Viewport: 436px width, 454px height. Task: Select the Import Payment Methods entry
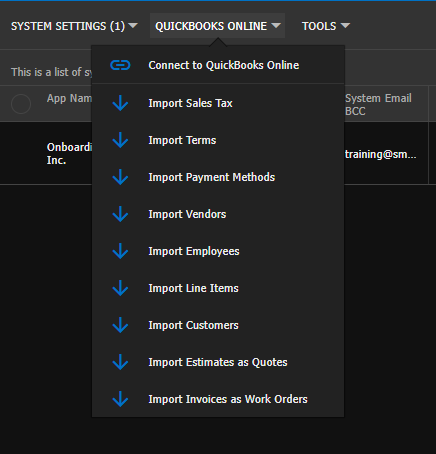[x=218, y=177]
